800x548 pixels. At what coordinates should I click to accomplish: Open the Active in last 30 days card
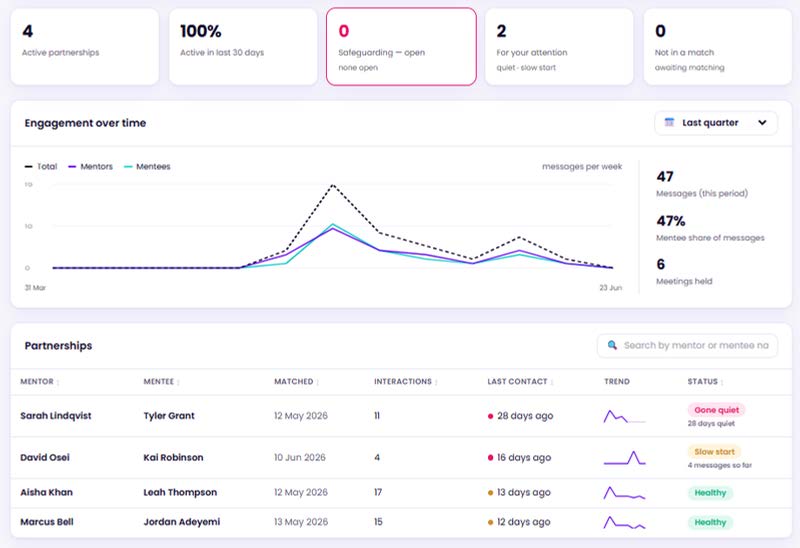pyautogui.click(x=243, y=46)
